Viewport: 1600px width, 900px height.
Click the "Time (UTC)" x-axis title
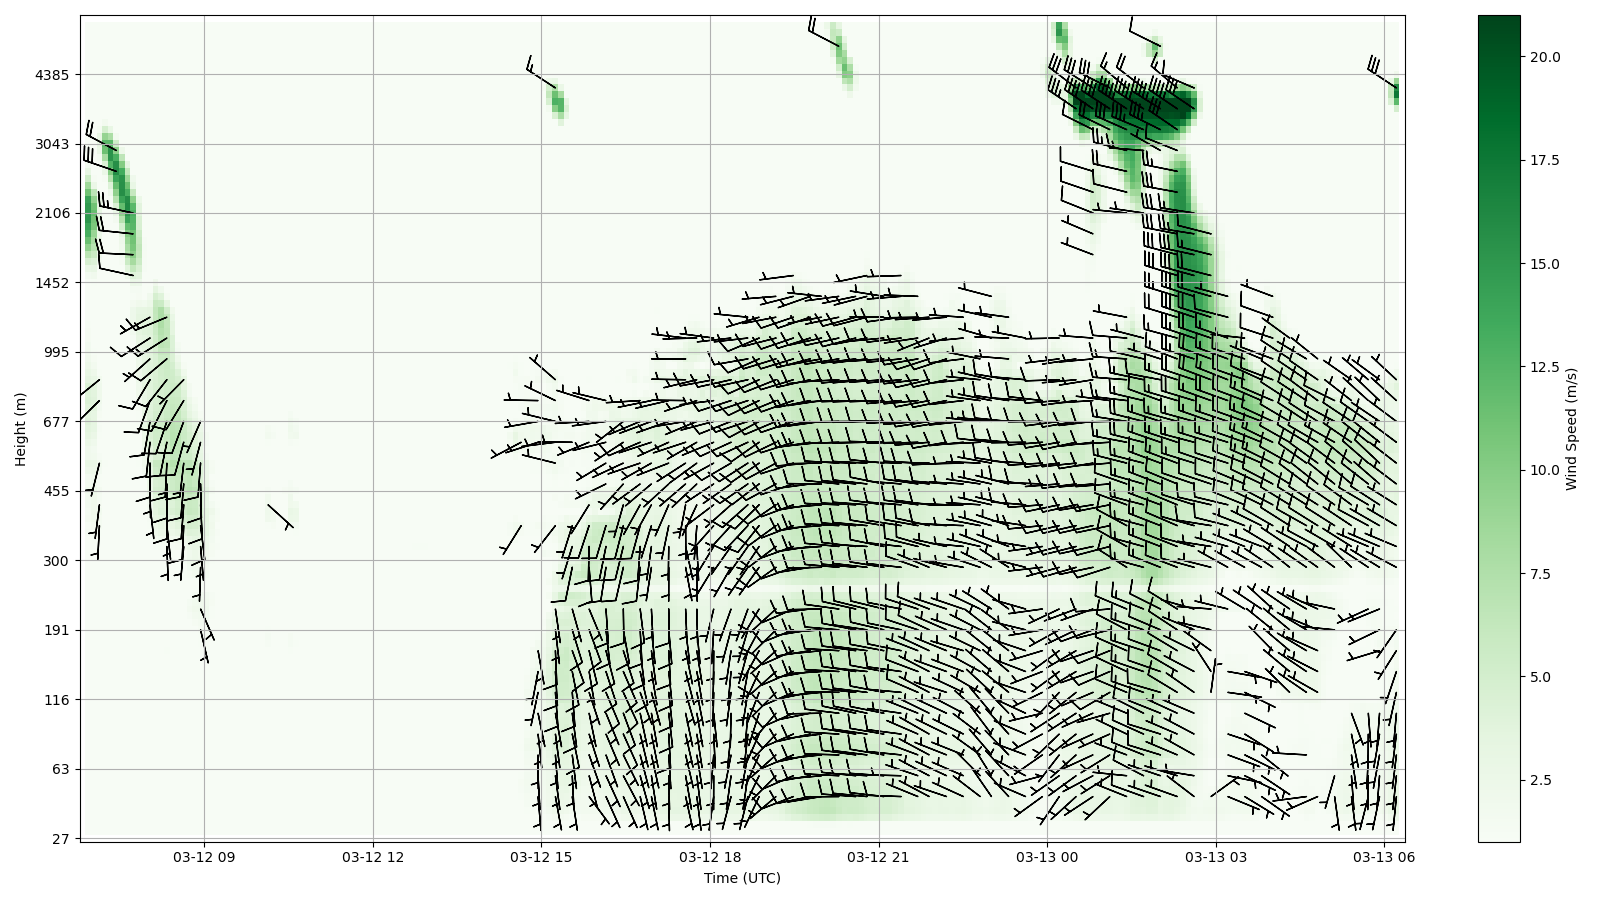(x=742, y=879)
